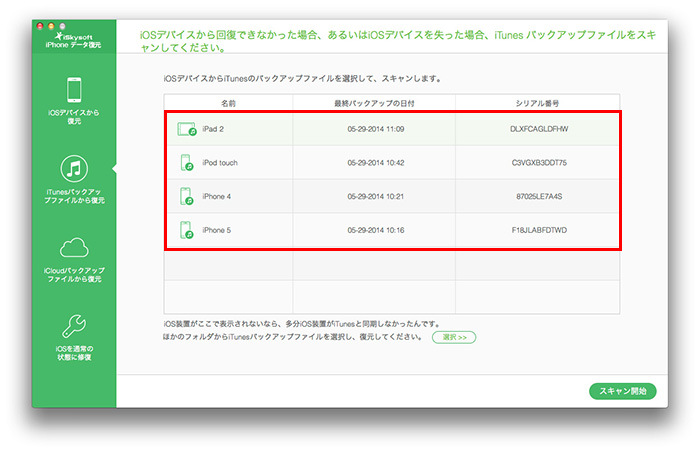Screen dimensions: 700x452
Task: Select the iPod touch device icon
Action: tap(187, 163)
